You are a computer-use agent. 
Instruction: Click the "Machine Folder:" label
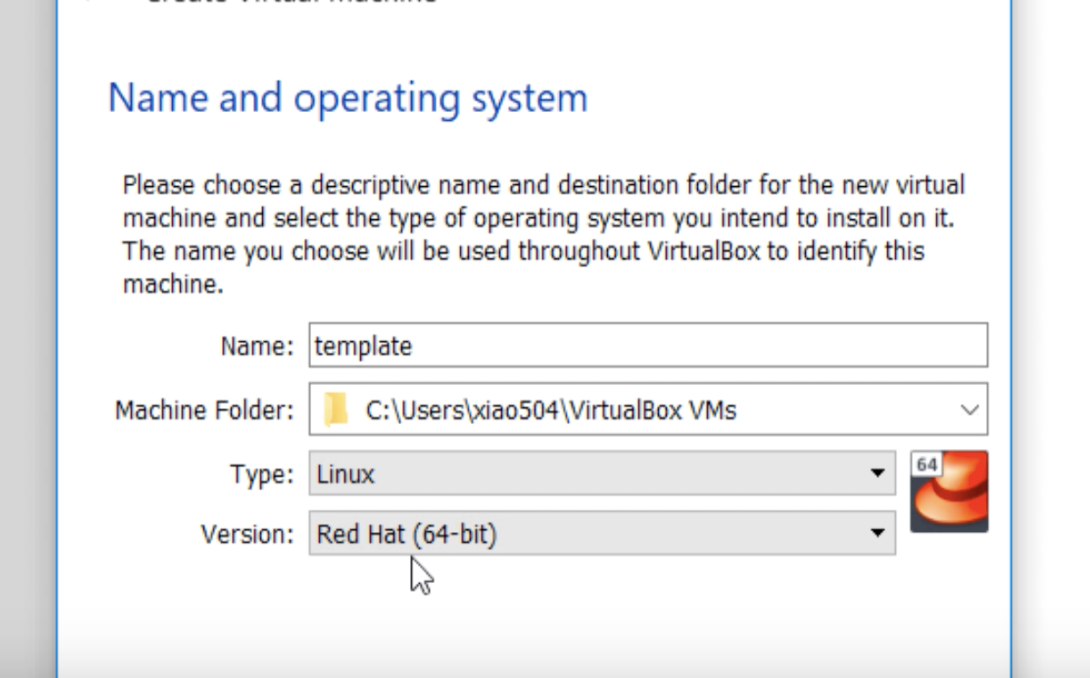click(x=205, y=410)
